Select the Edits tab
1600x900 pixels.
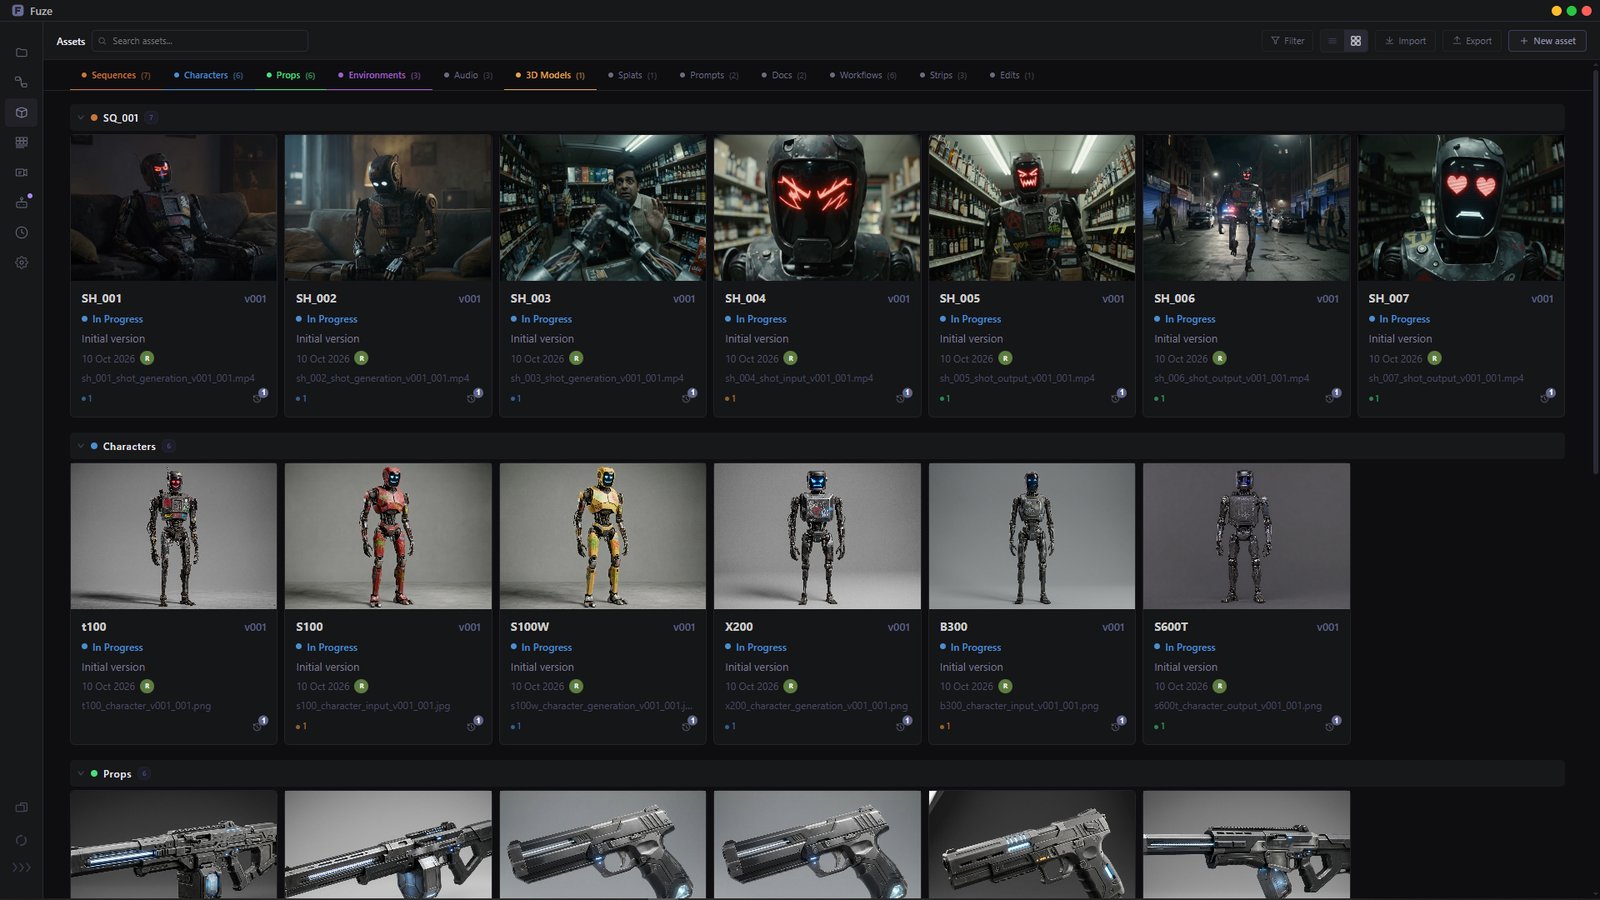coord(1012,75)
